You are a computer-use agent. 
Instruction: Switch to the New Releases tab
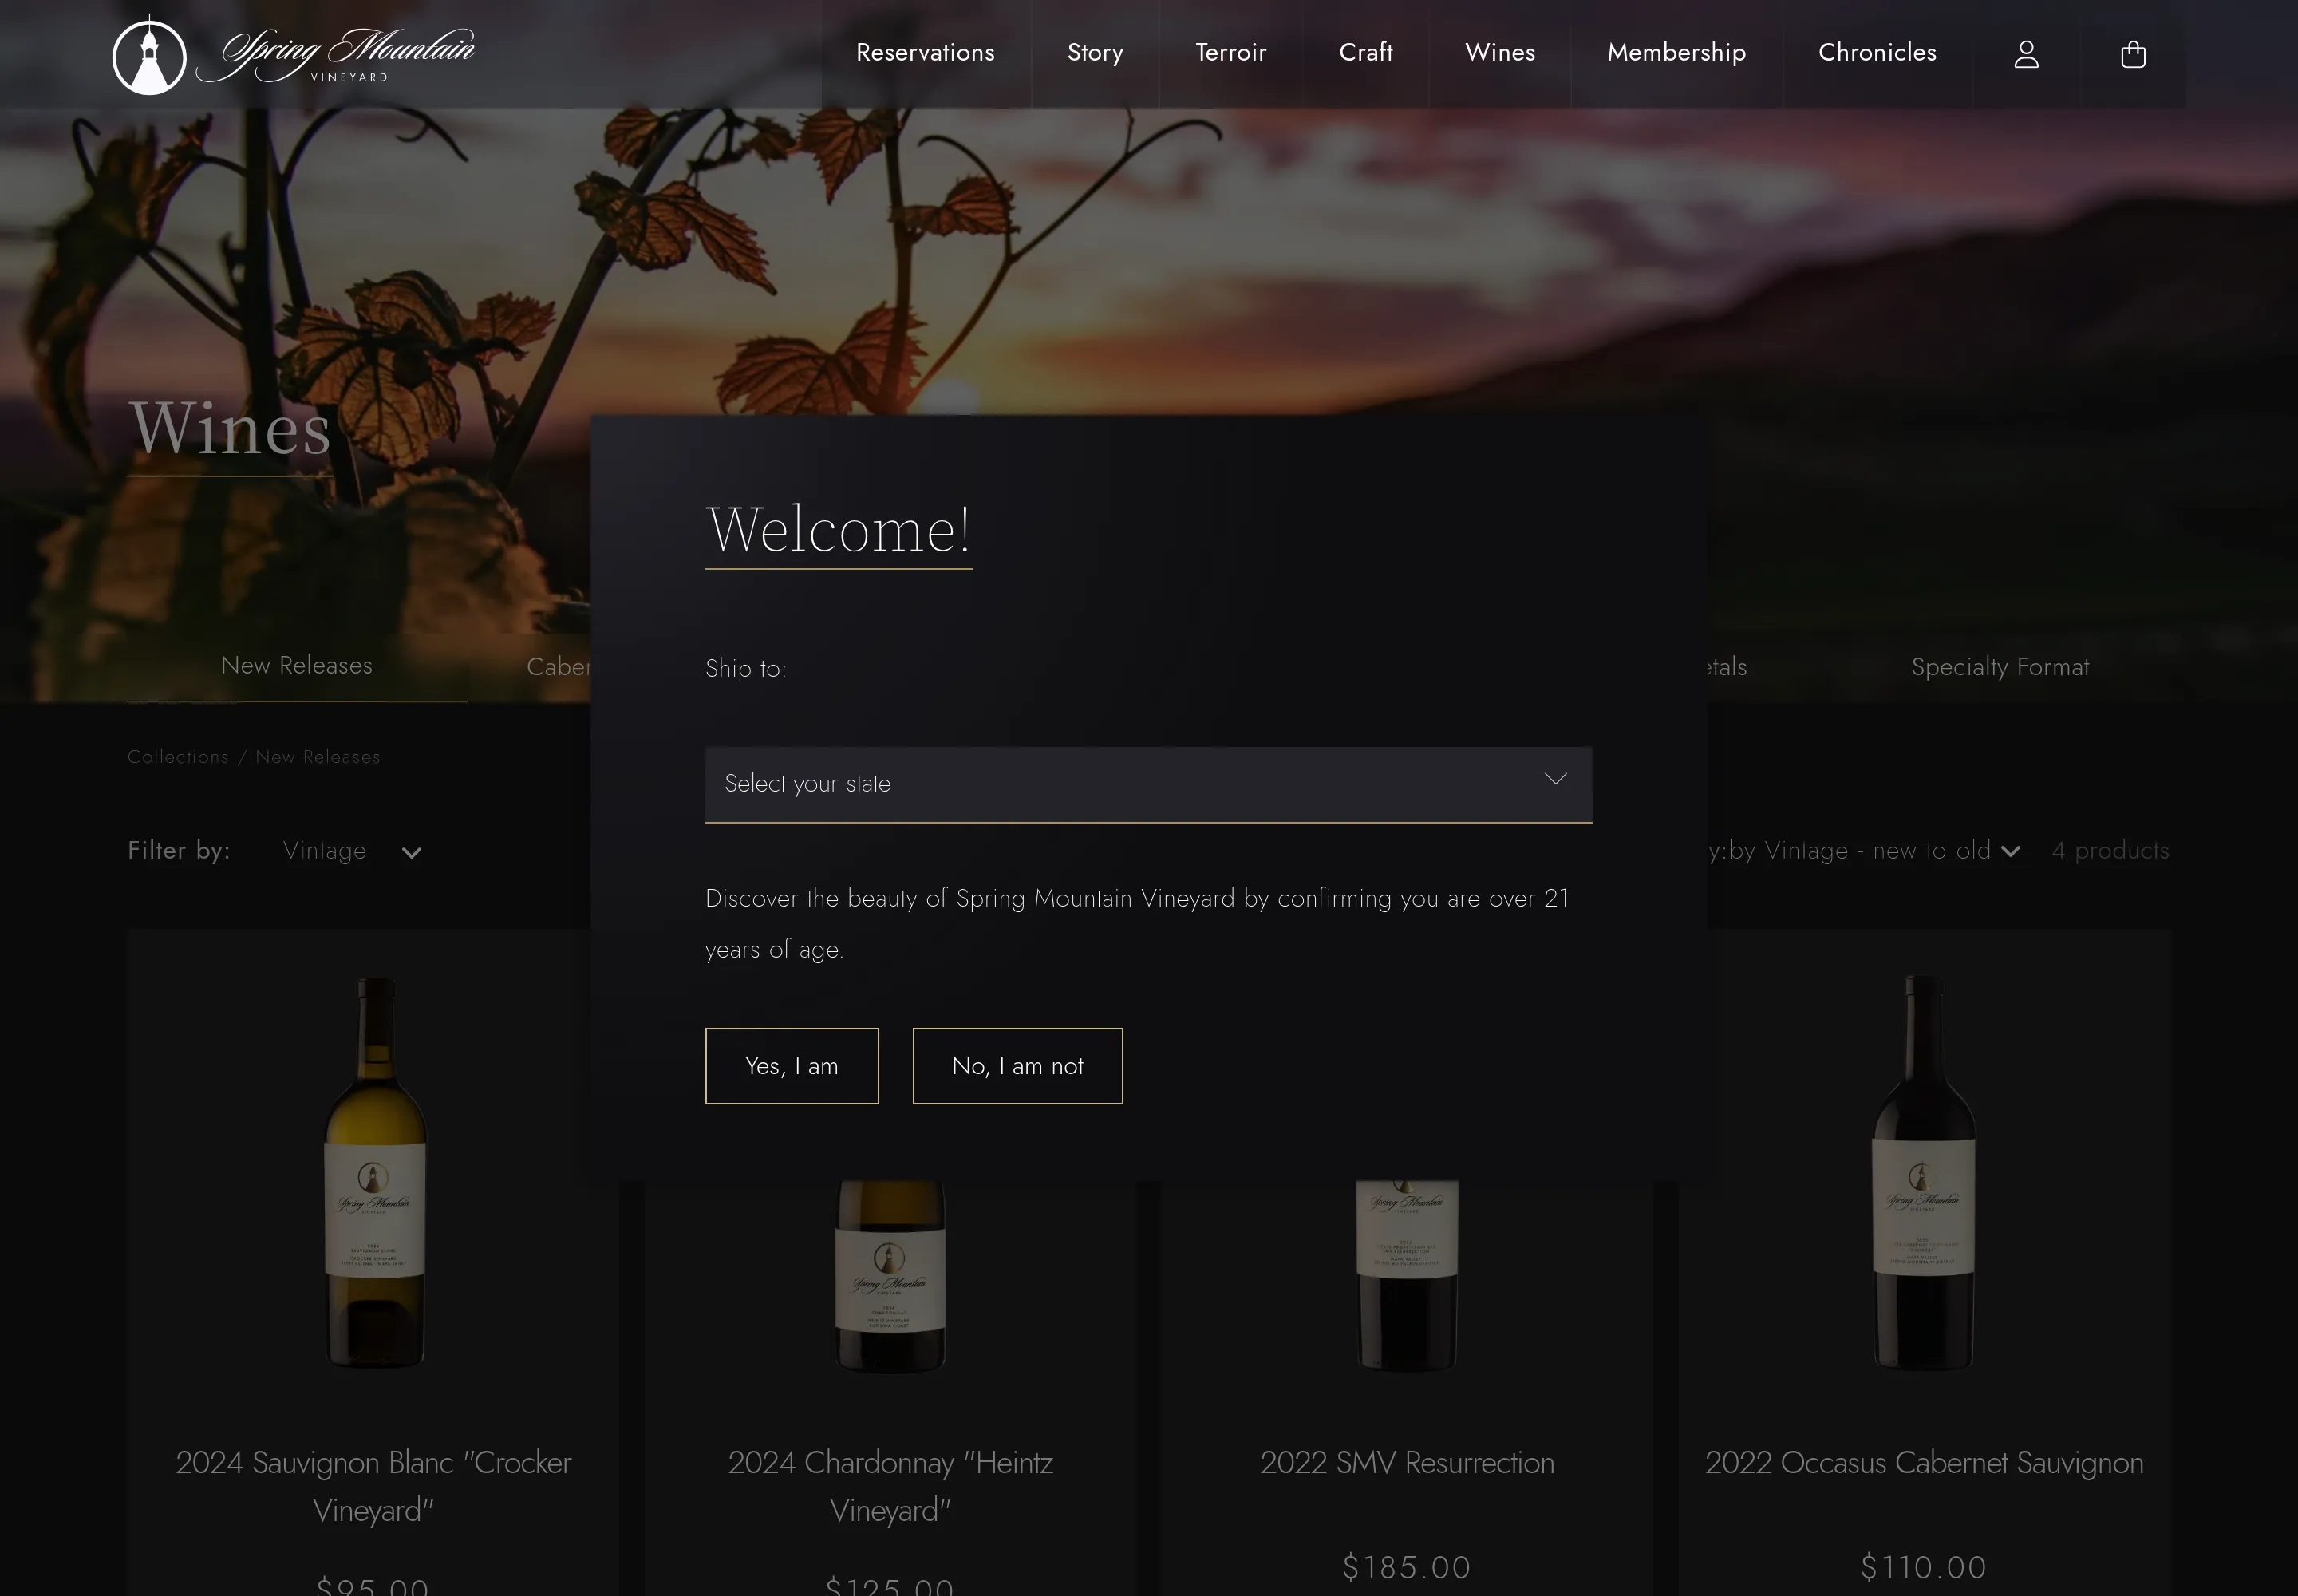(x=297, y=666)
